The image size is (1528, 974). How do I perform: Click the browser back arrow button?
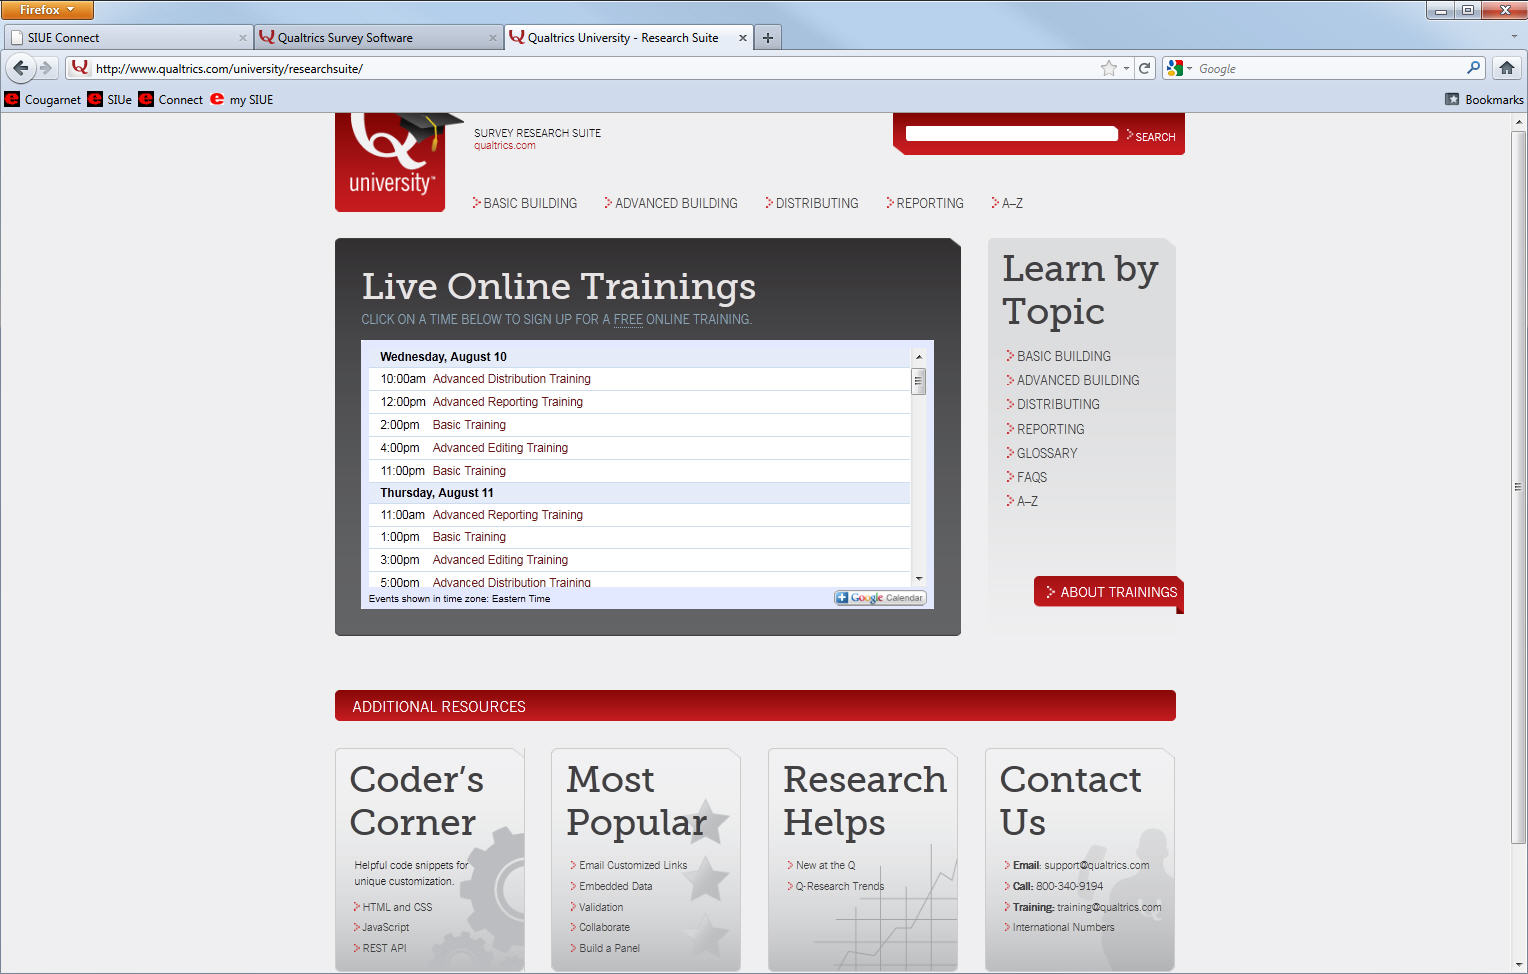pyautogui.click(x=20, y=68)
